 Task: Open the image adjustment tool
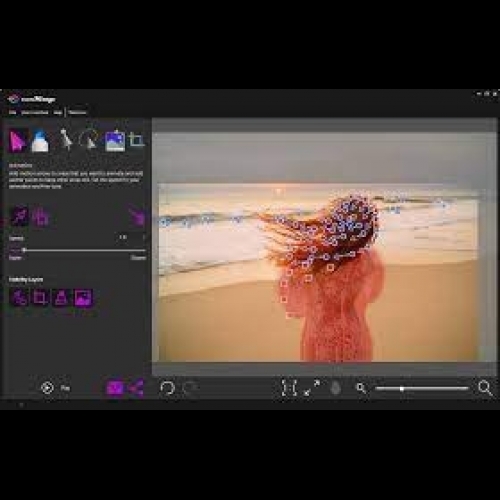[x=115, y=141]
